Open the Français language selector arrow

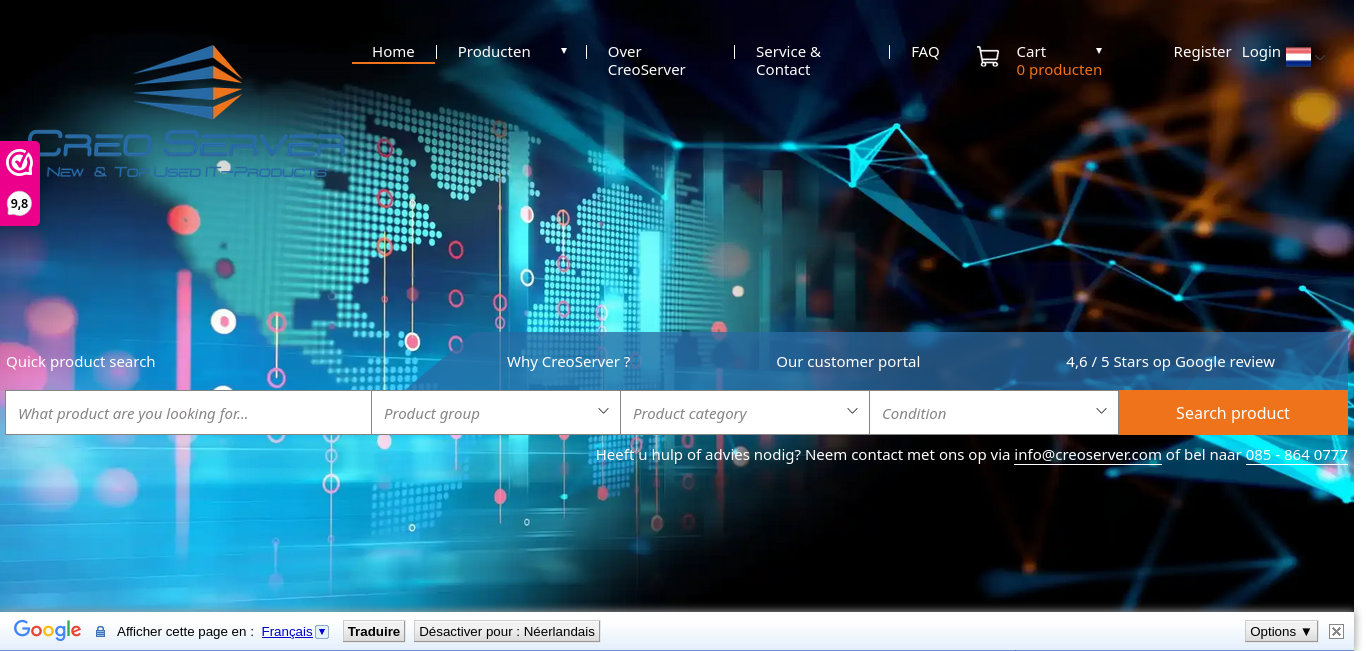(322, 631)
